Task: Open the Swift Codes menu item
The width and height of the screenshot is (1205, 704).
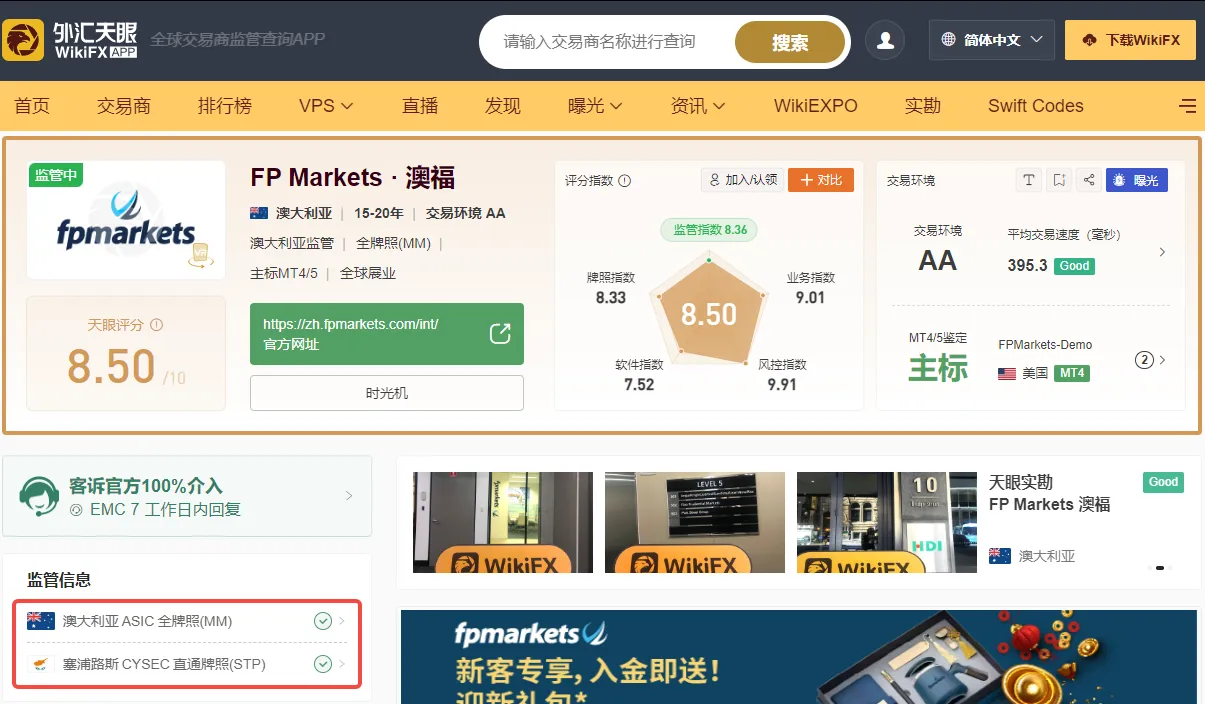Action: click(1036, 106)
